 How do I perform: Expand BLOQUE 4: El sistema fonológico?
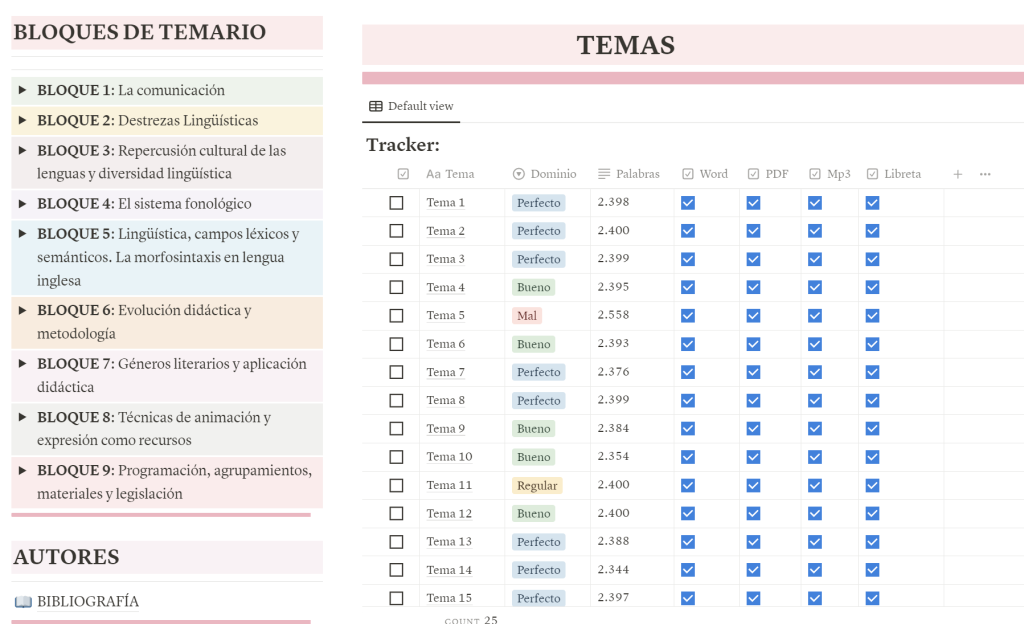(22, 204)
